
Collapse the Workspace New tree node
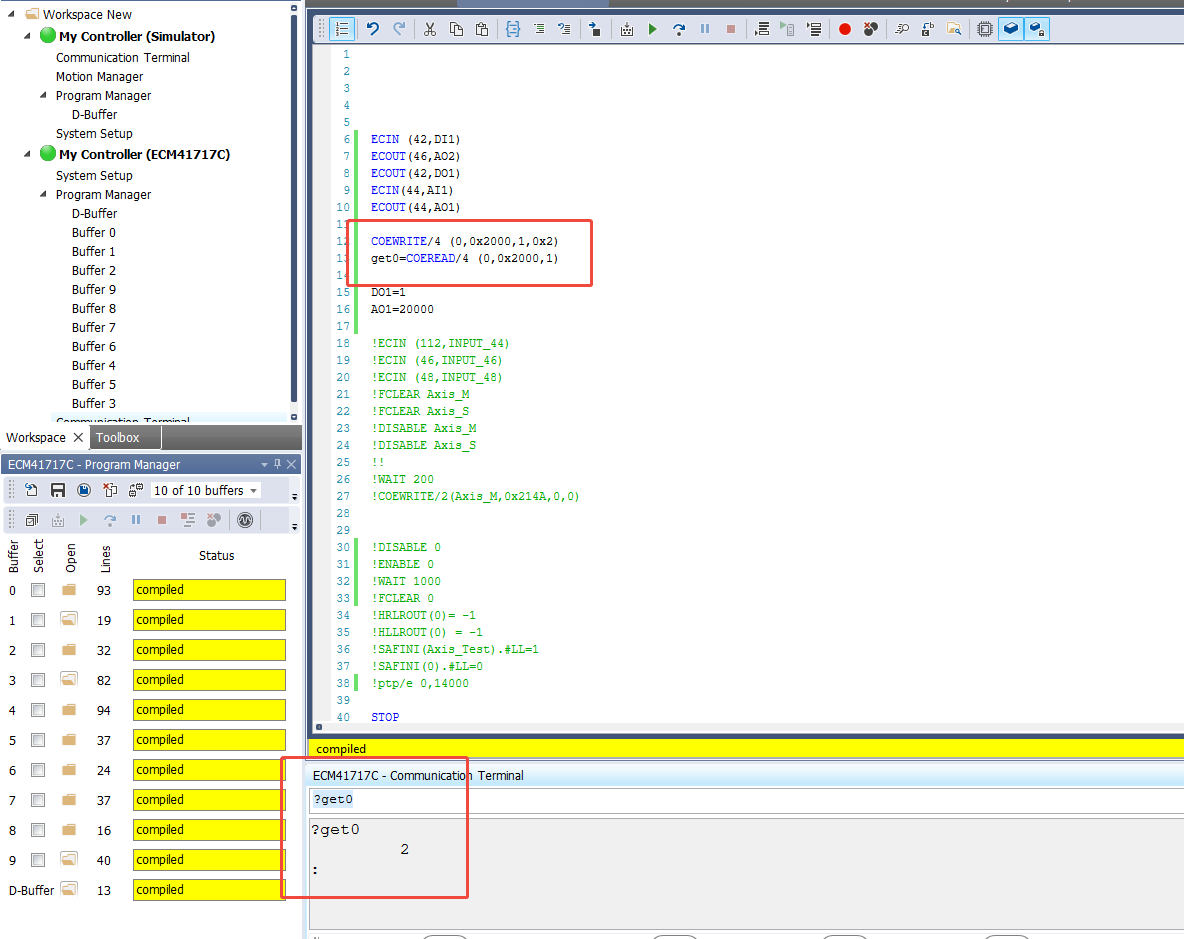click(12, 15)
